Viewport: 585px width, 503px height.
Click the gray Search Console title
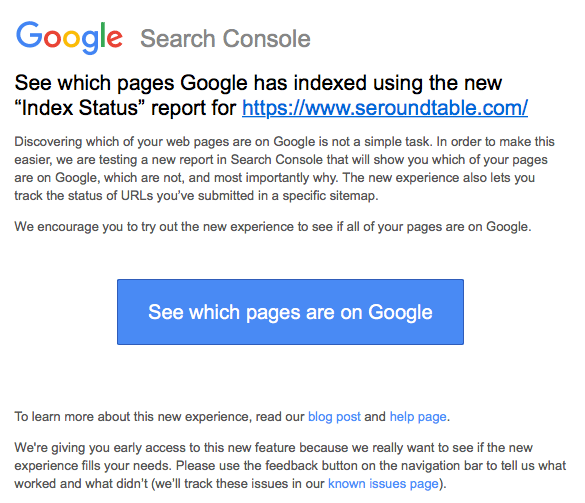tap(225, 38)
